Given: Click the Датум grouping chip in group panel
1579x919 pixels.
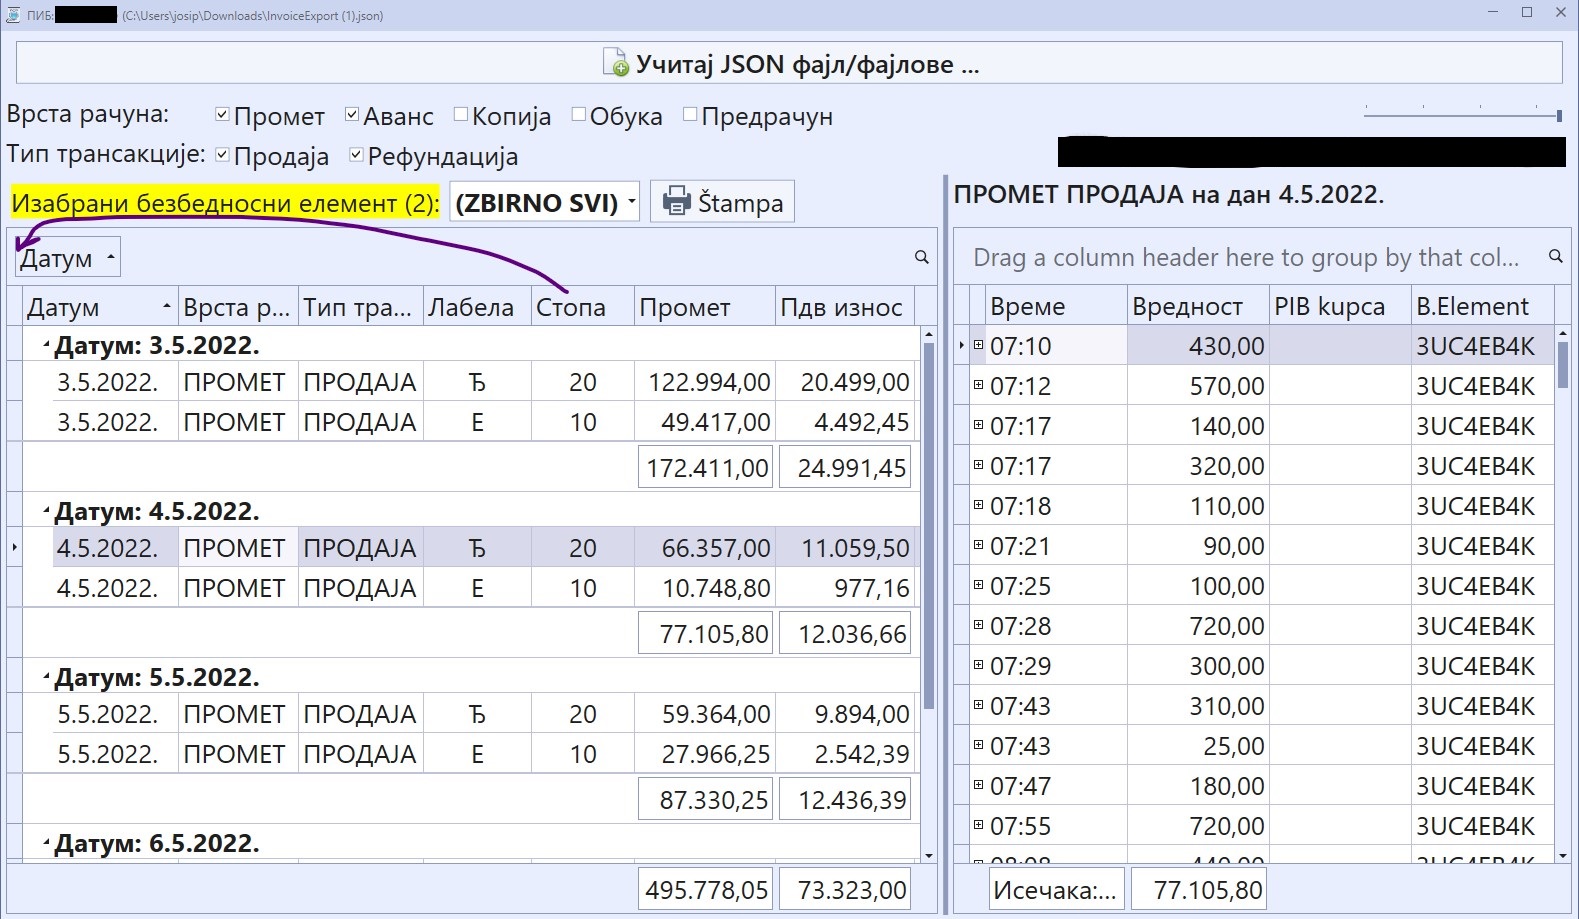Looking at the screenshot, I should tap(68, 258).
